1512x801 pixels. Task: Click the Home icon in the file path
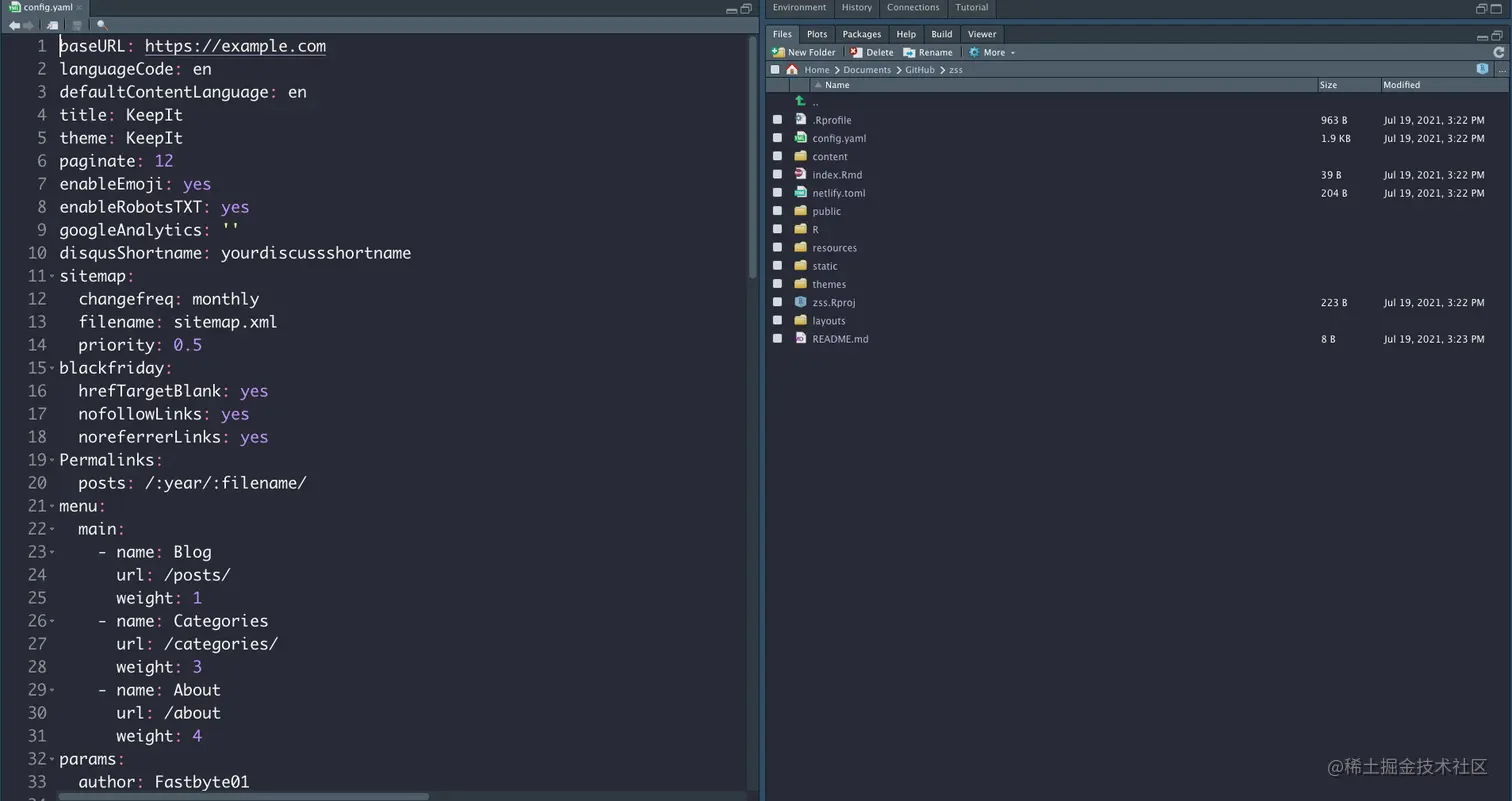(794, 69)
